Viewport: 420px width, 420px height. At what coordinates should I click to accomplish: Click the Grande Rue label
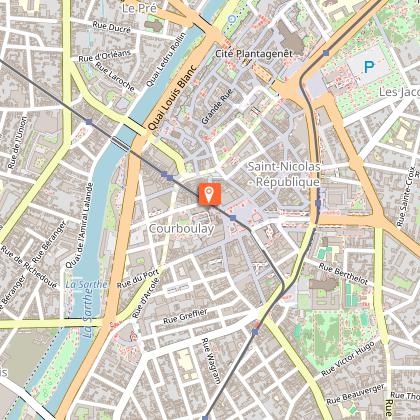click(217, 107)
